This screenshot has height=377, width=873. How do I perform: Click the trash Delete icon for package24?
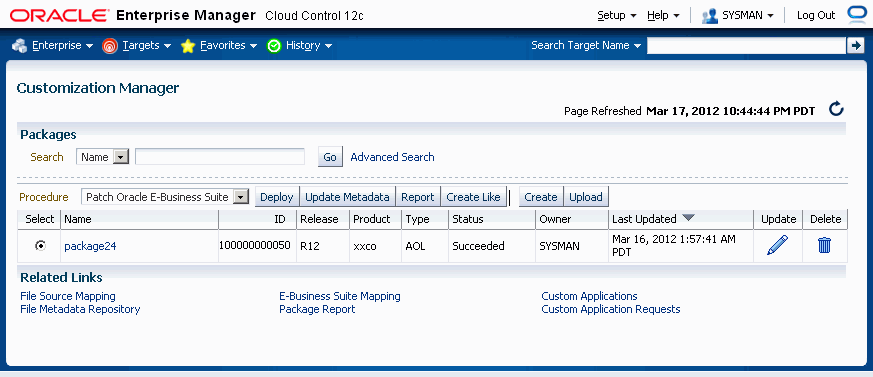pos(824,245)
